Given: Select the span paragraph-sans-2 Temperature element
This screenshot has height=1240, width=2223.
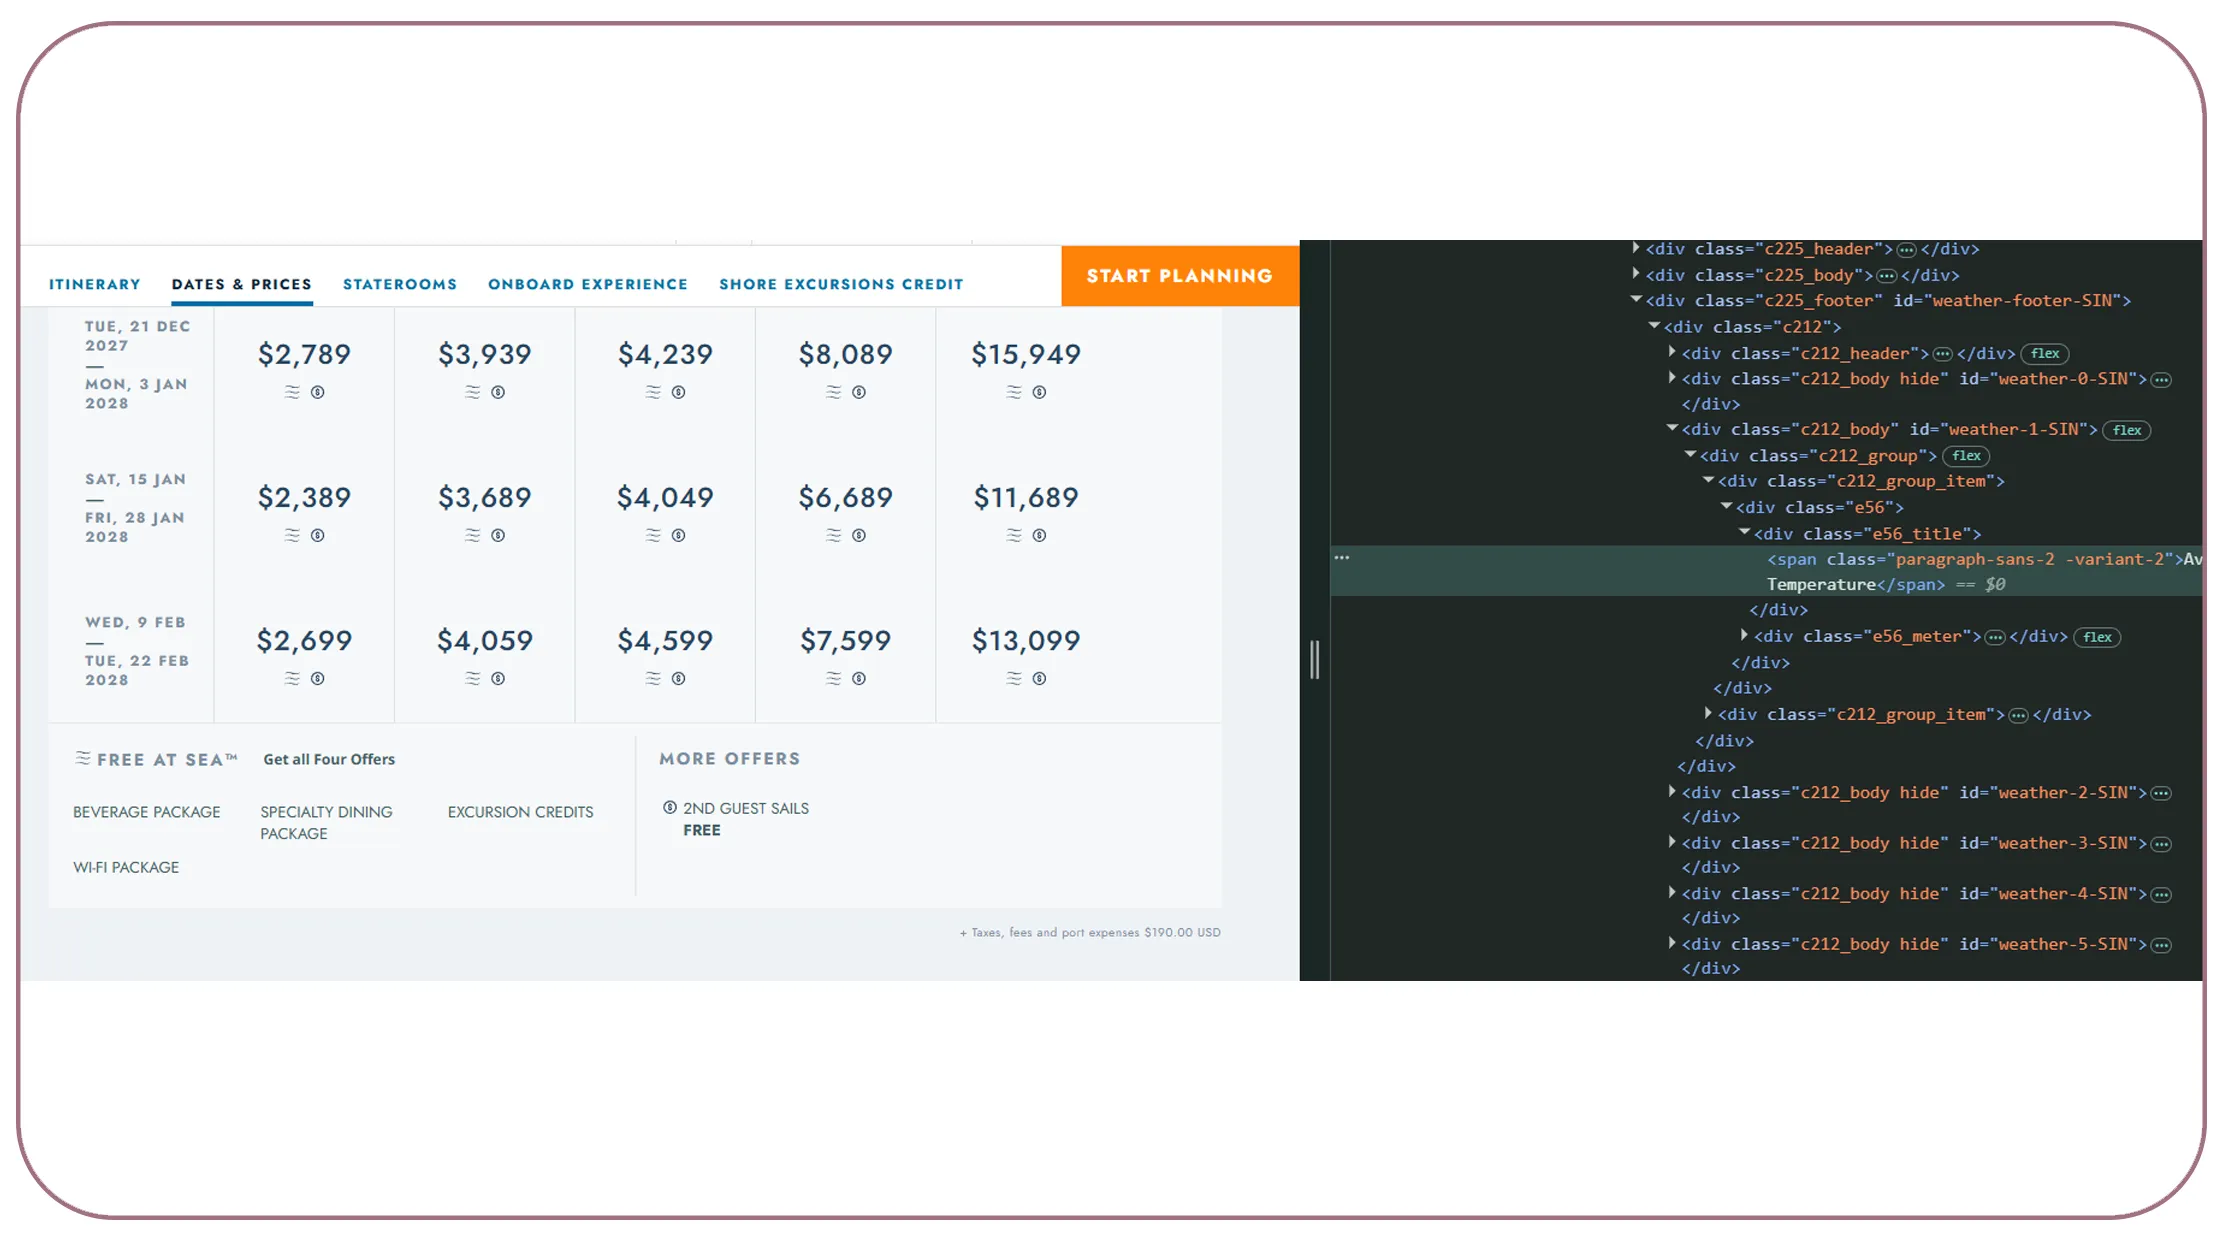Looking at the screenshot, I should (x=1766, y=571).
